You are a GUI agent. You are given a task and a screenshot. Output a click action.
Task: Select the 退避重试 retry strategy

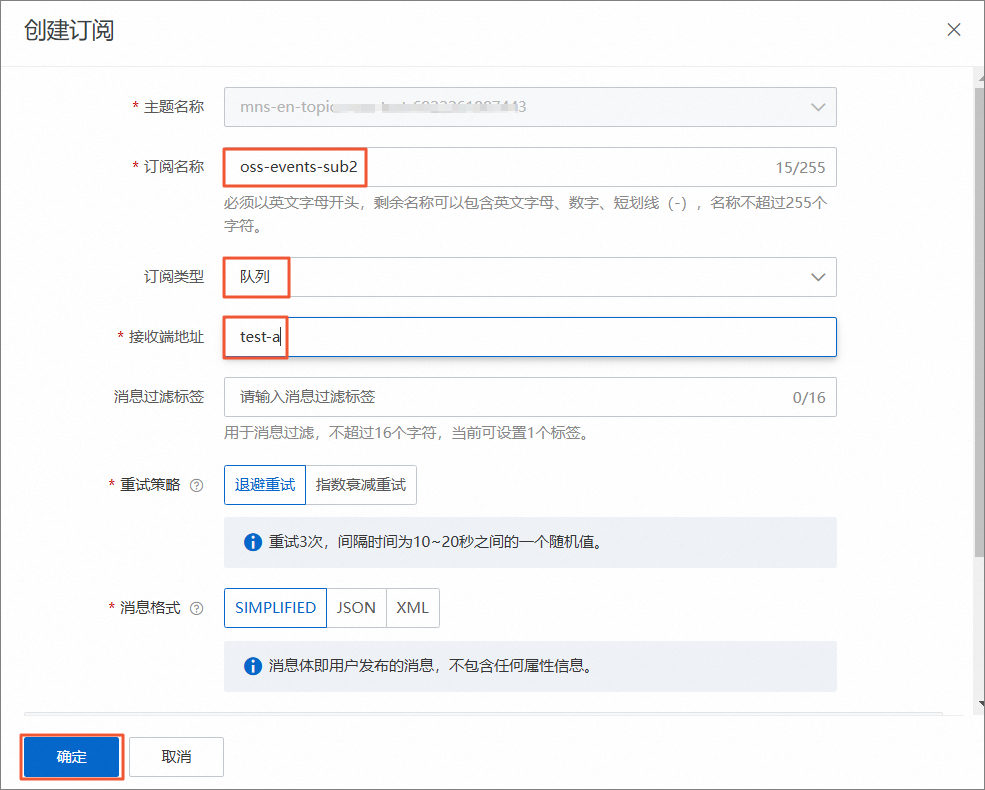point(265,485)
